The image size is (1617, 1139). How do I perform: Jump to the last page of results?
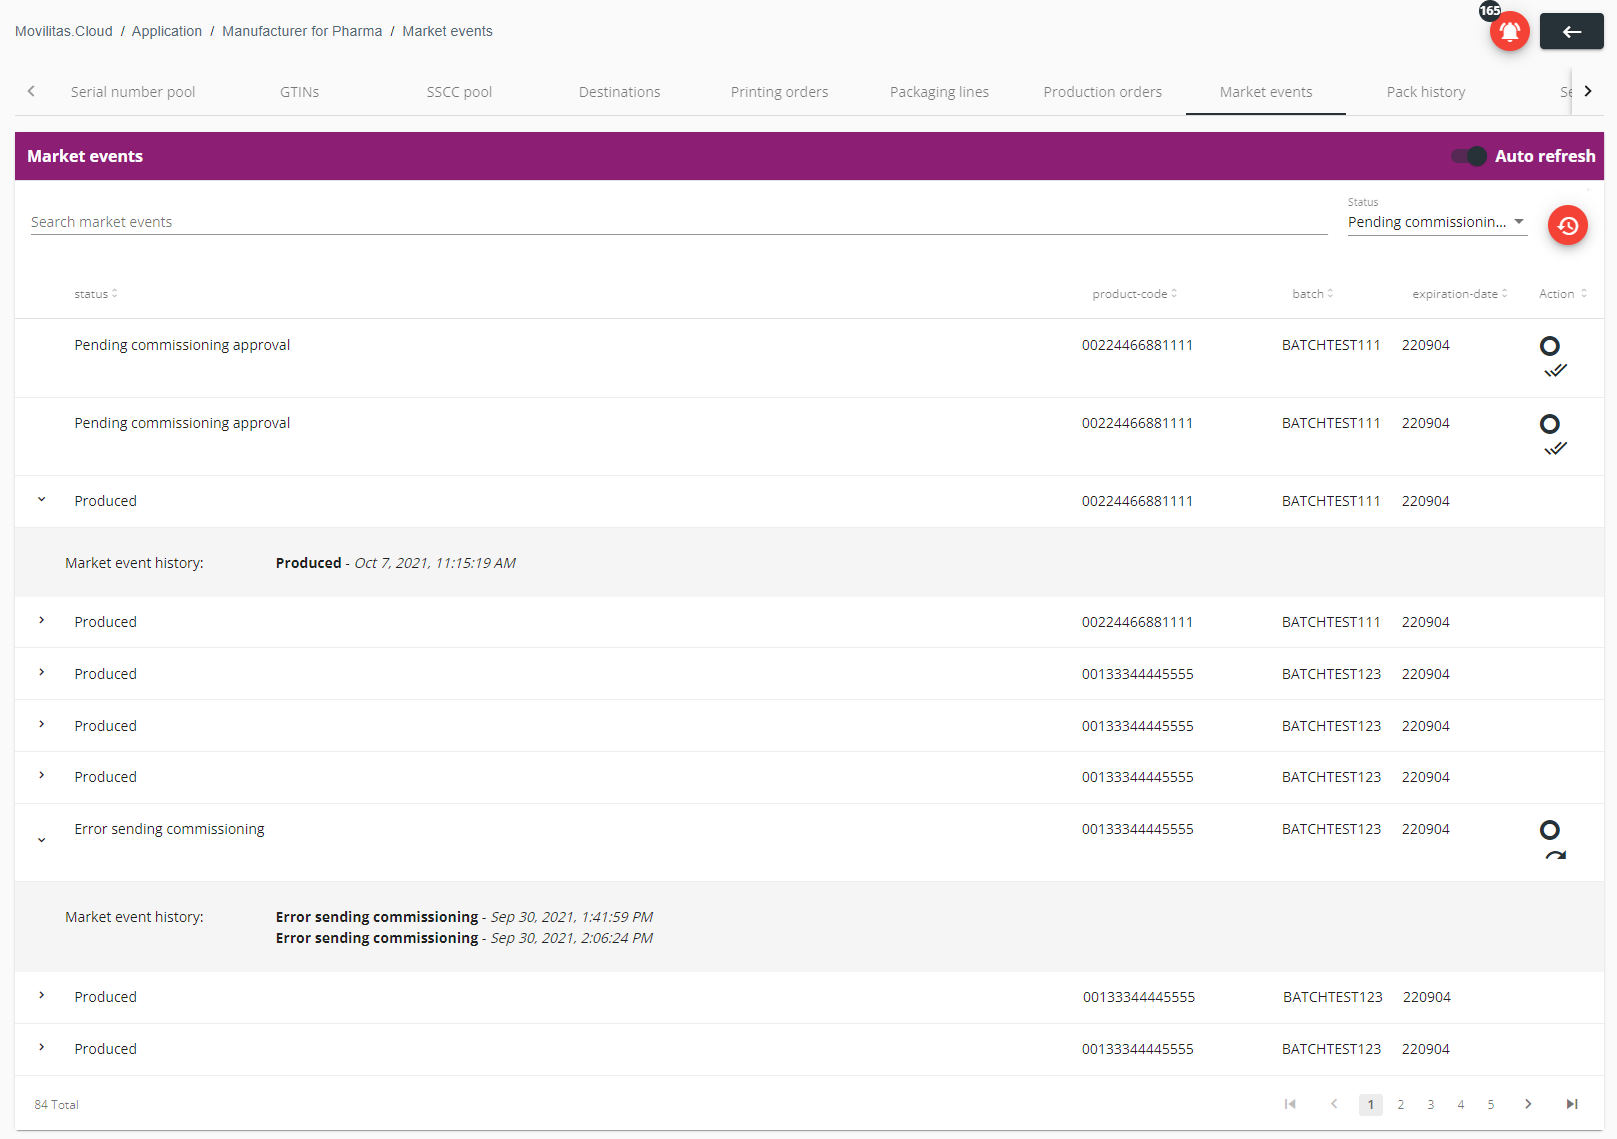[1572, 1104]
